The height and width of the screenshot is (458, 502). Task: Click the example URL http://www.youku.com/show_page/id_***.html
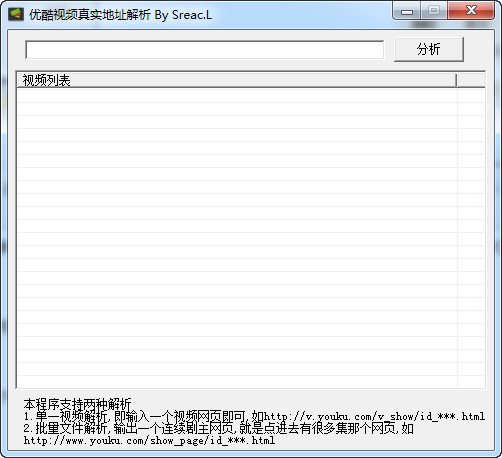[149, 441]
